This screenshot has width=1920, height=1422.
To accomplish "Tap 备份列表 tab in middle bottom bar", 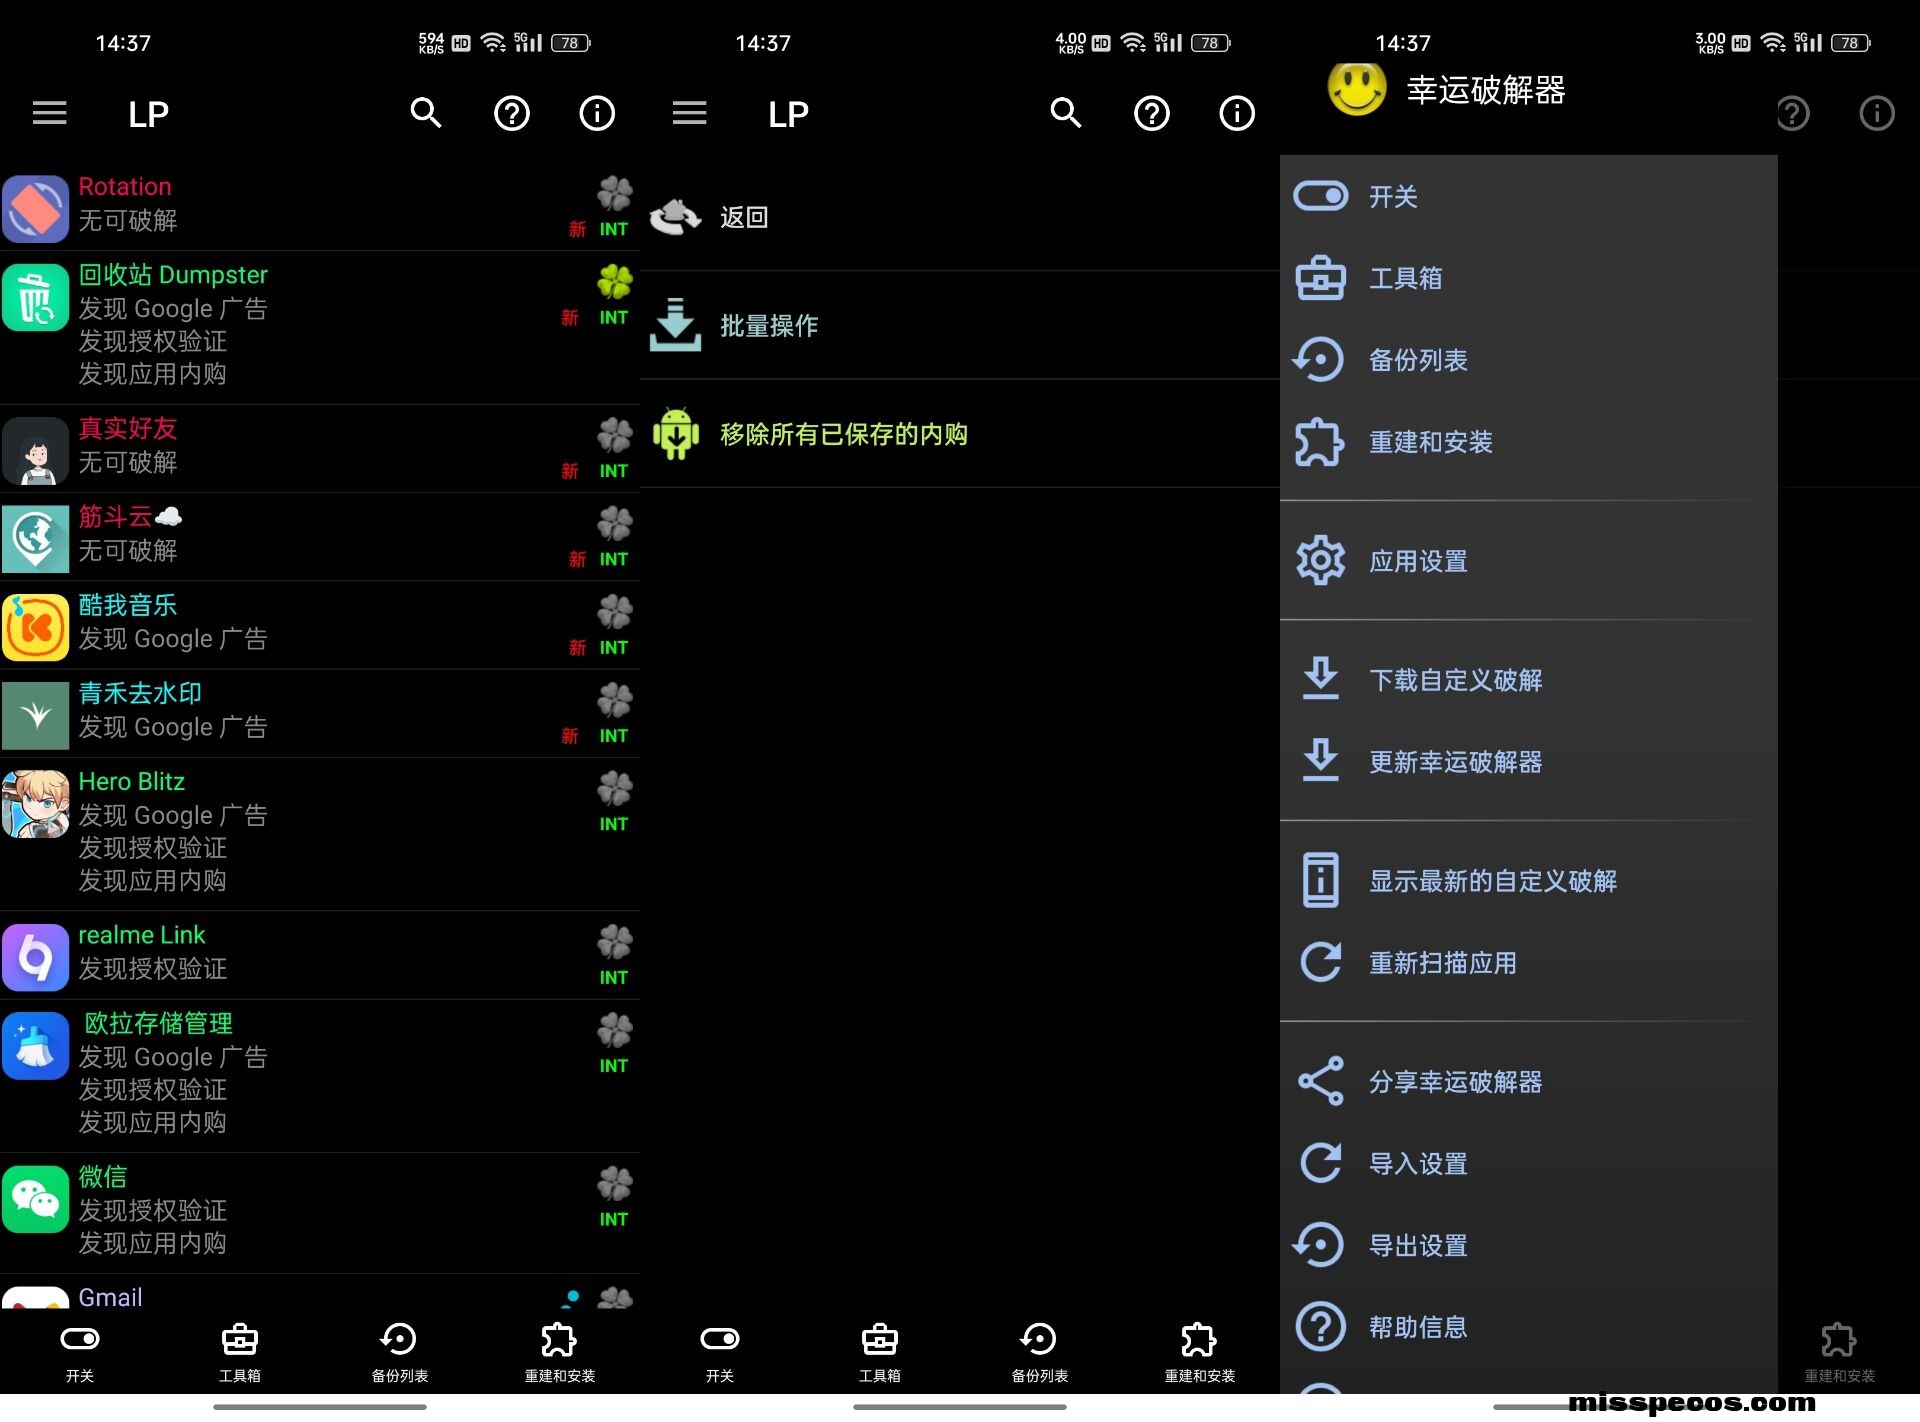I will (1040, 1353).
